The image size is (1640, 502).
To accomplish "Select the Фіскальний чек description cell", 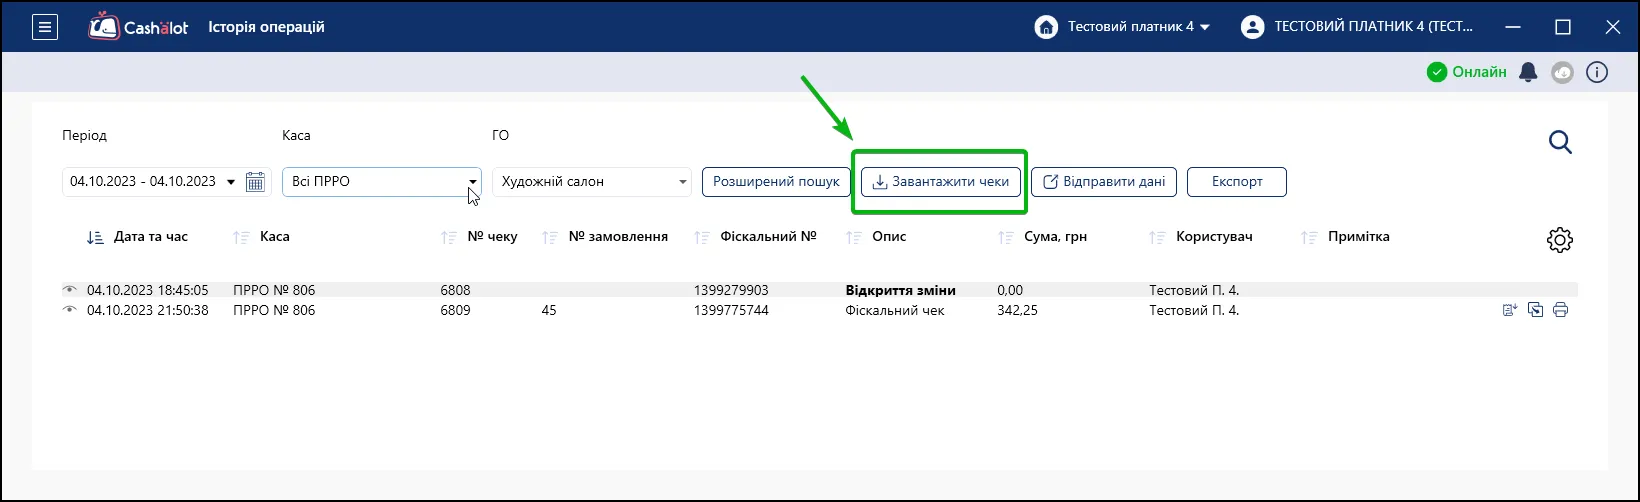I will click(x=895, y=310).
